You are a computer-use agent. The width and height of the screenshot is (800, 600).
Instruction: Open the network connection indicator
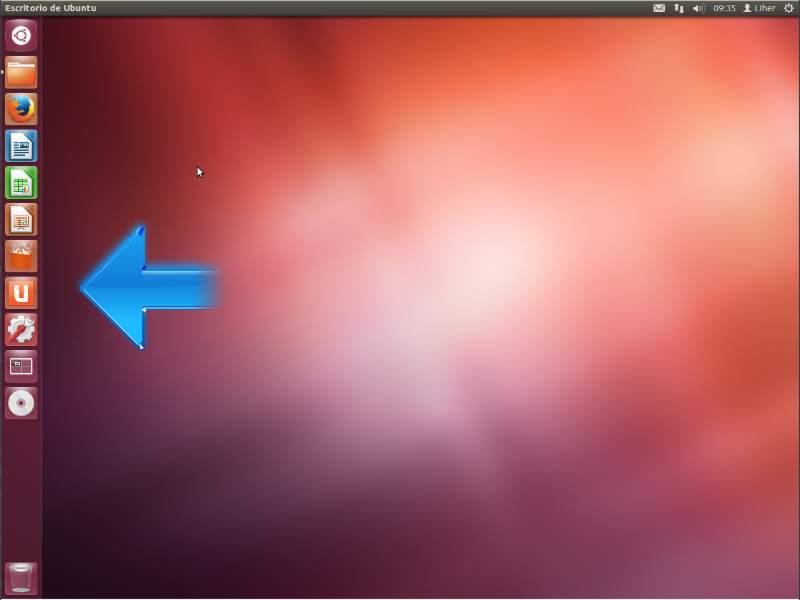pyautogui.click(x=679, y=8)
